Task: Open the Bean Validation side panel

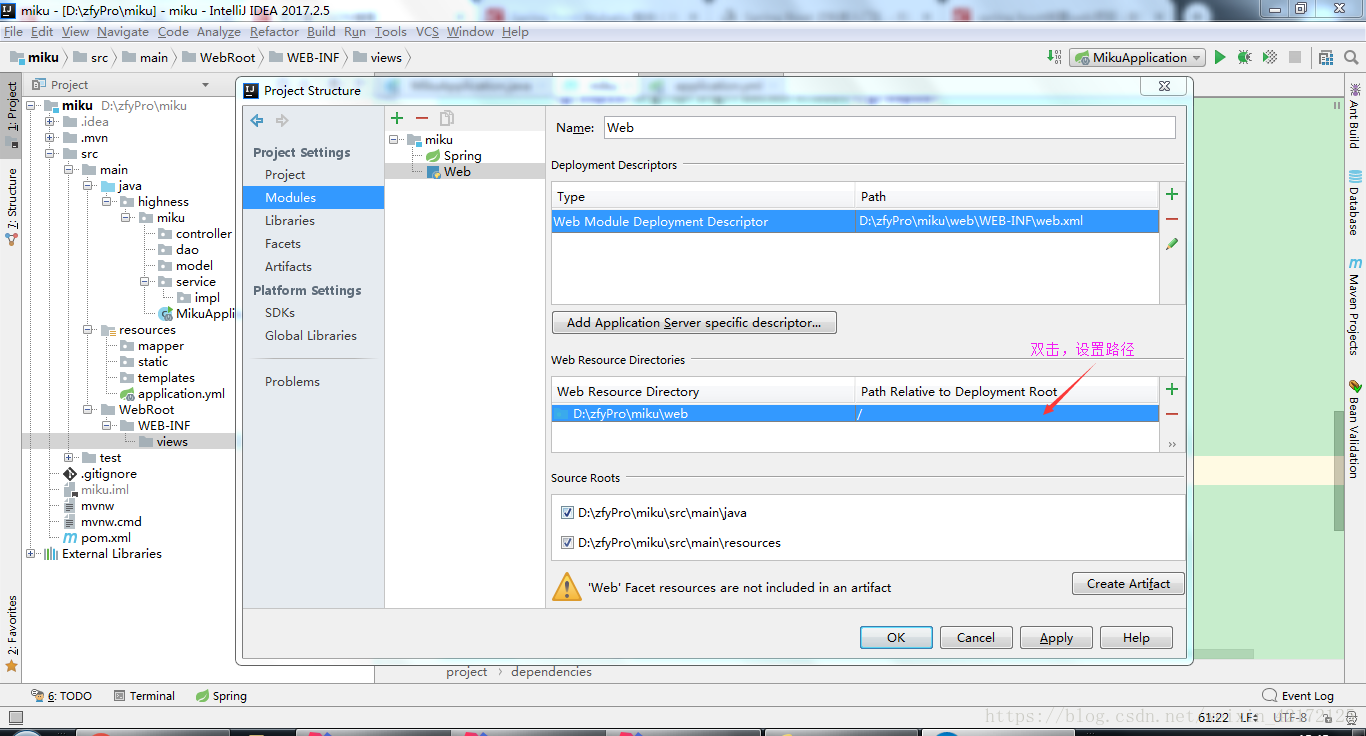Action: click(1354, 429)
